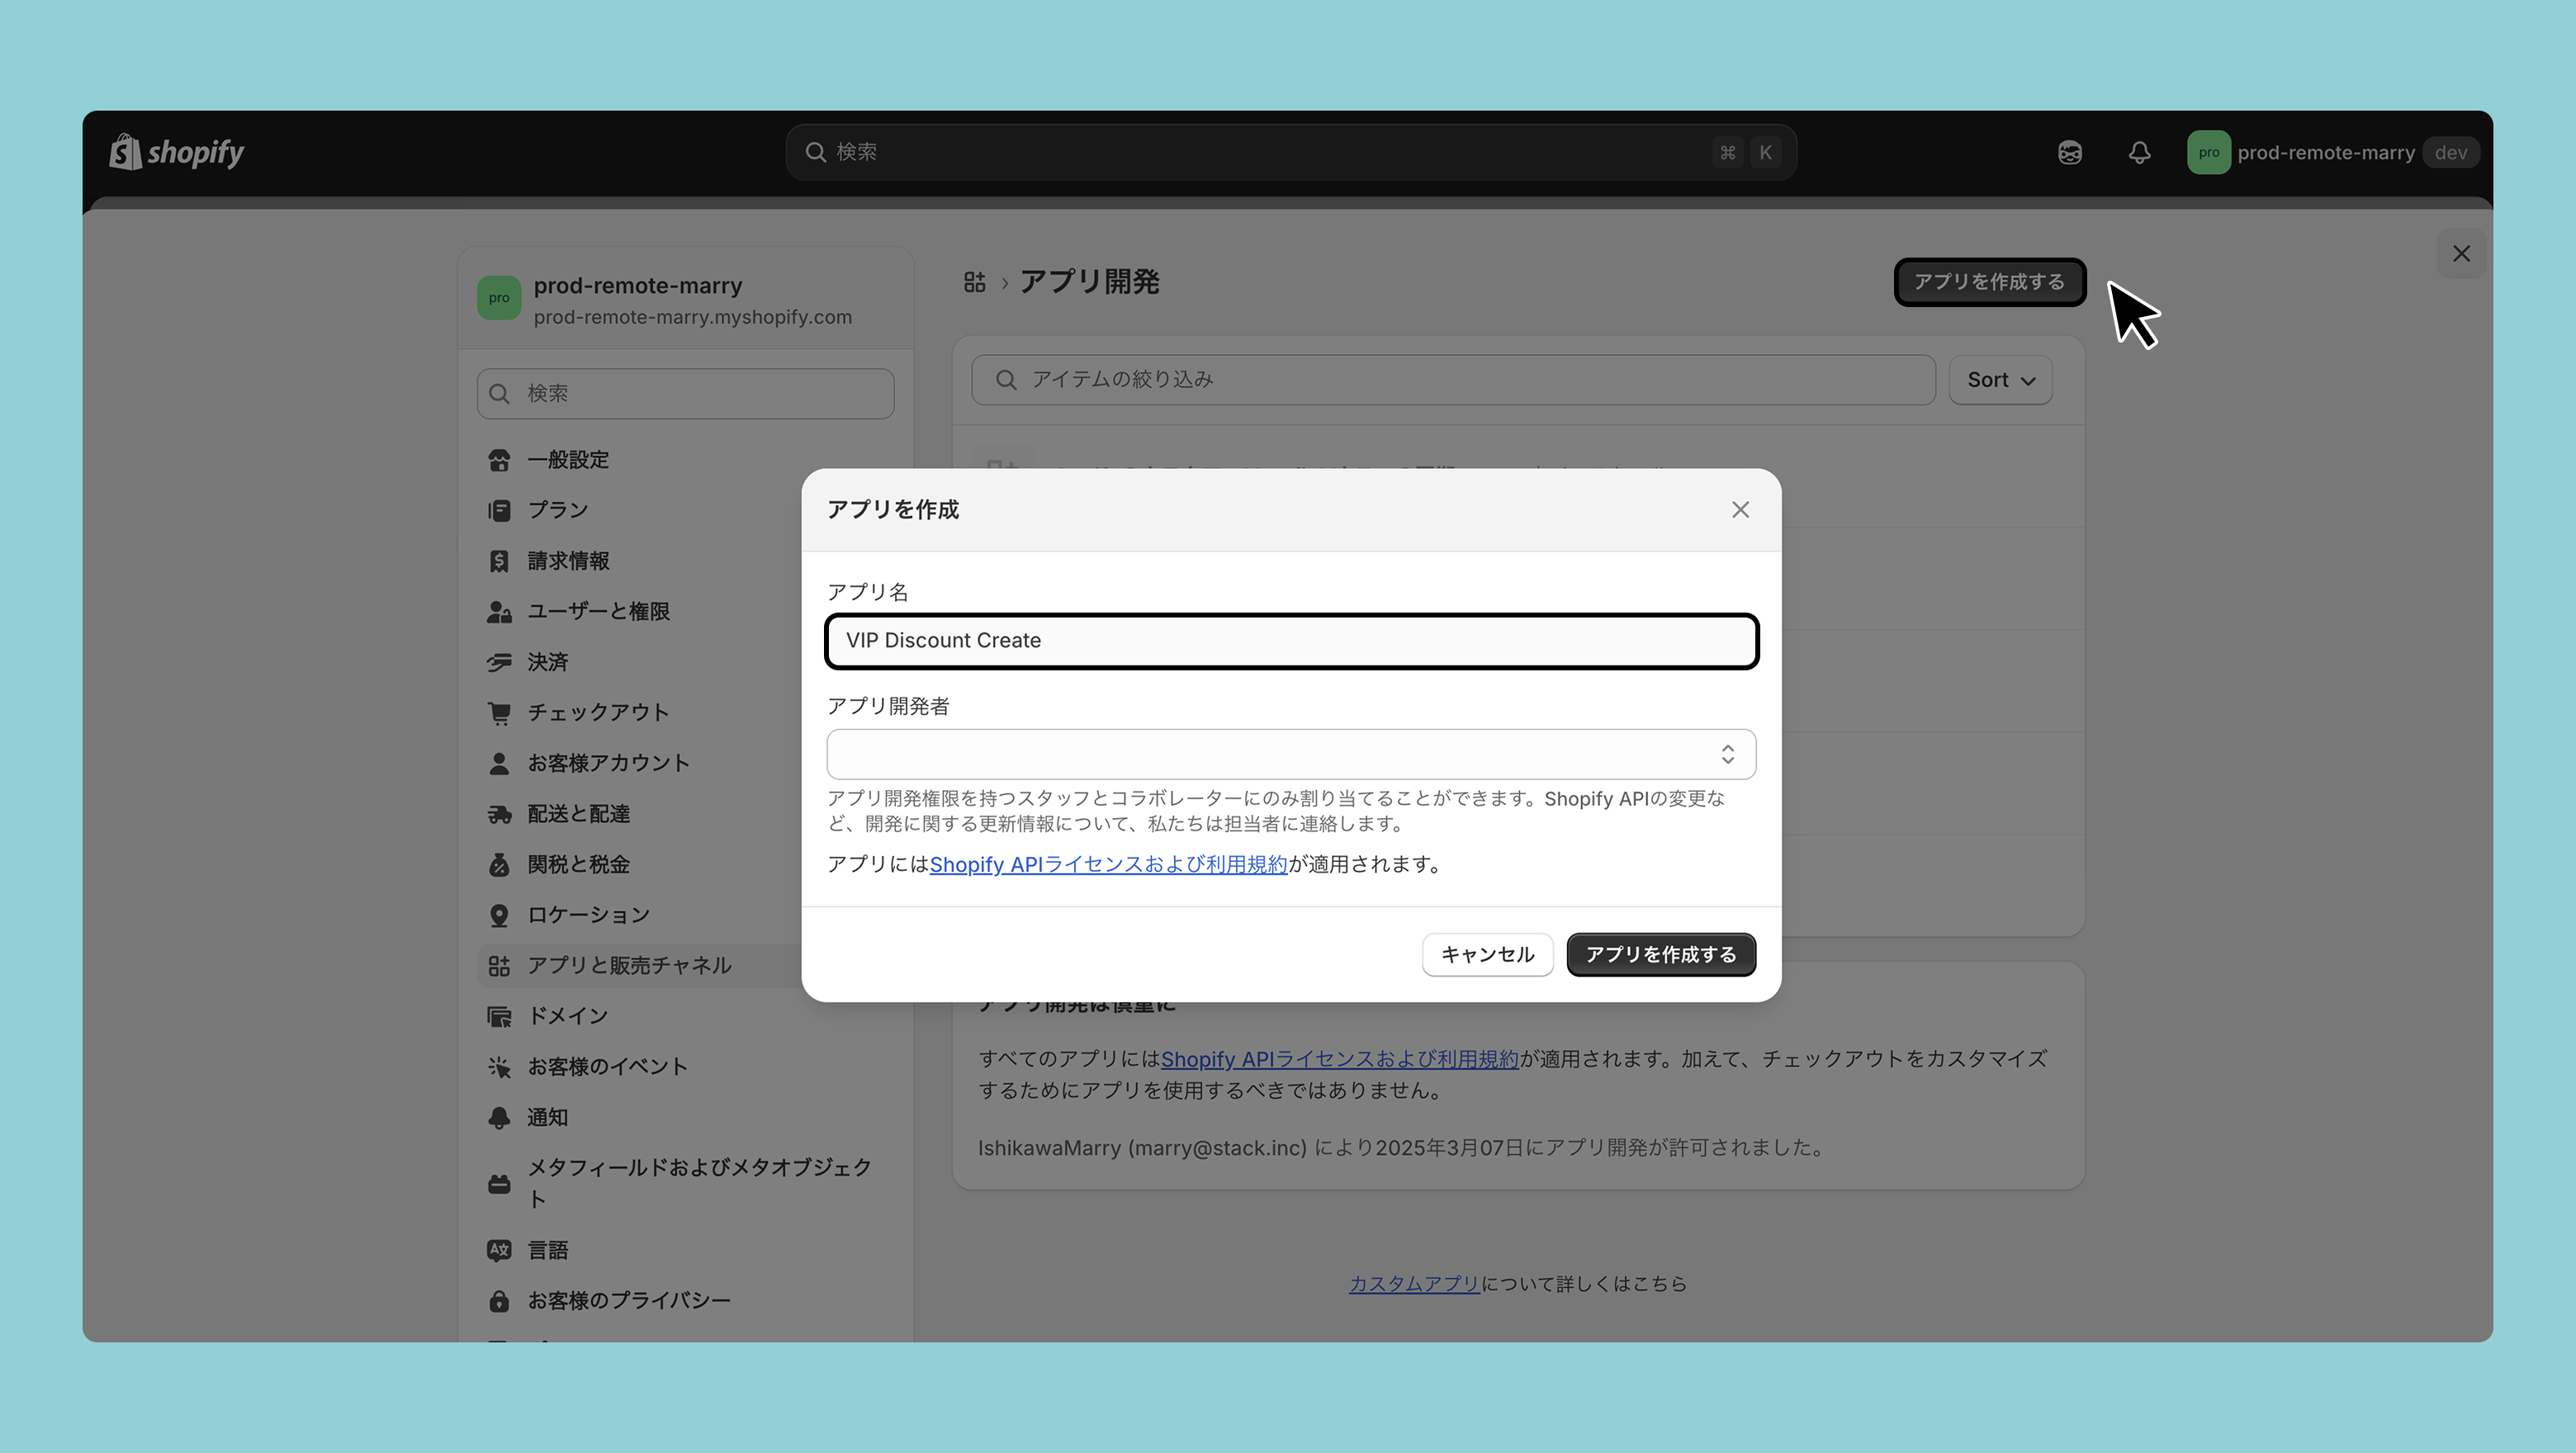Open the notifications bell icon
This screenshot has height=1453, width=2576.
point(2139,152)
